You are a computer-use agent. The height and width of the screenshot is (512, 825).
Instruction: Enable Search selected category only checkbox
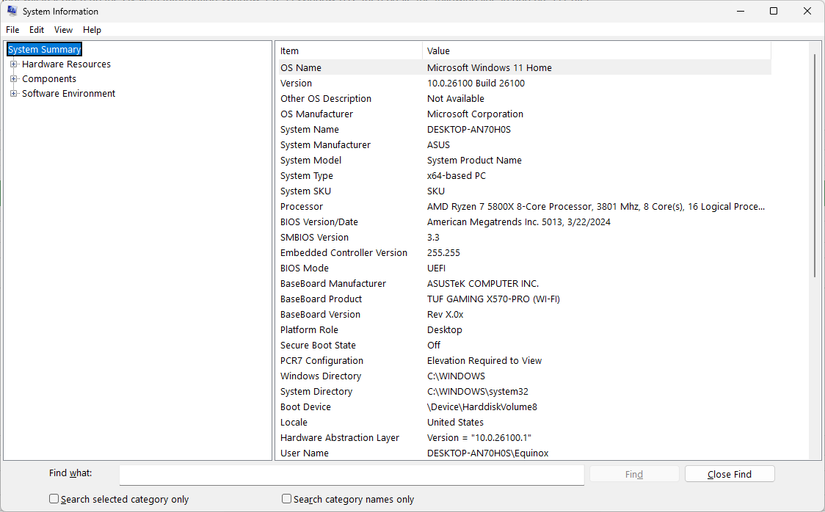click(x=54, y=499)
